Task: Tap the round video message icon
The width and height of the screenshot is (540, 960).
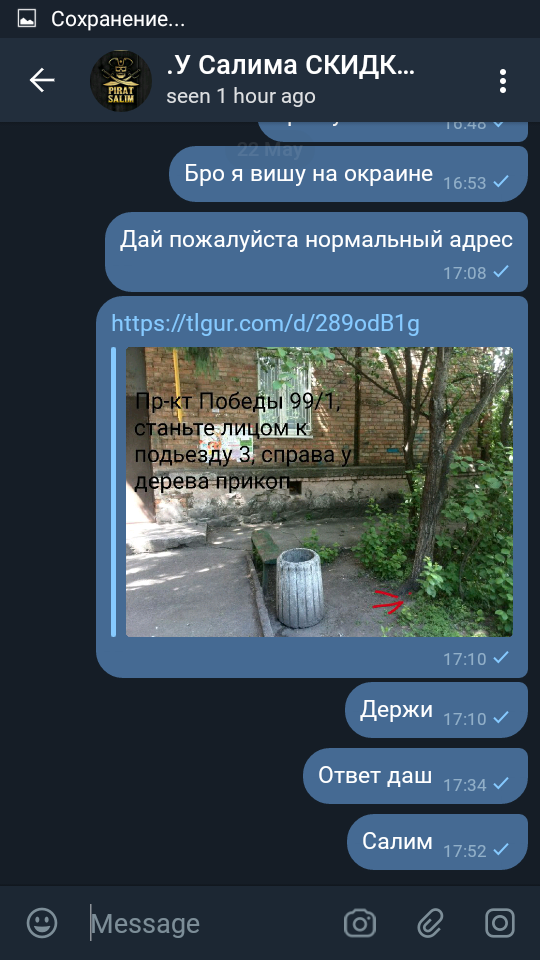Action: [x=500, y=923]
